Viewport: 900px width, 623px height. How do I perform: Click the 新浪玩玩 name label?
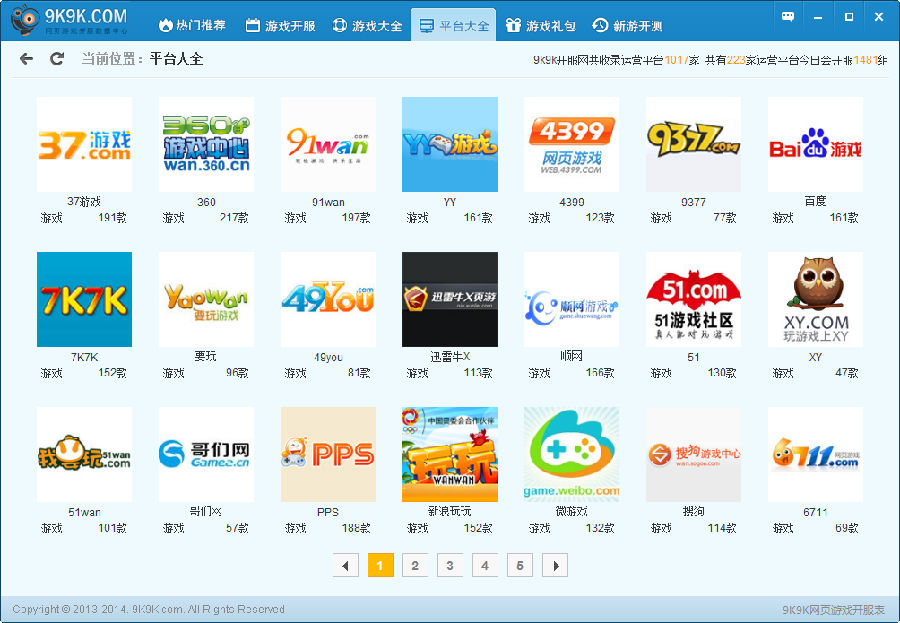(450, 512)
